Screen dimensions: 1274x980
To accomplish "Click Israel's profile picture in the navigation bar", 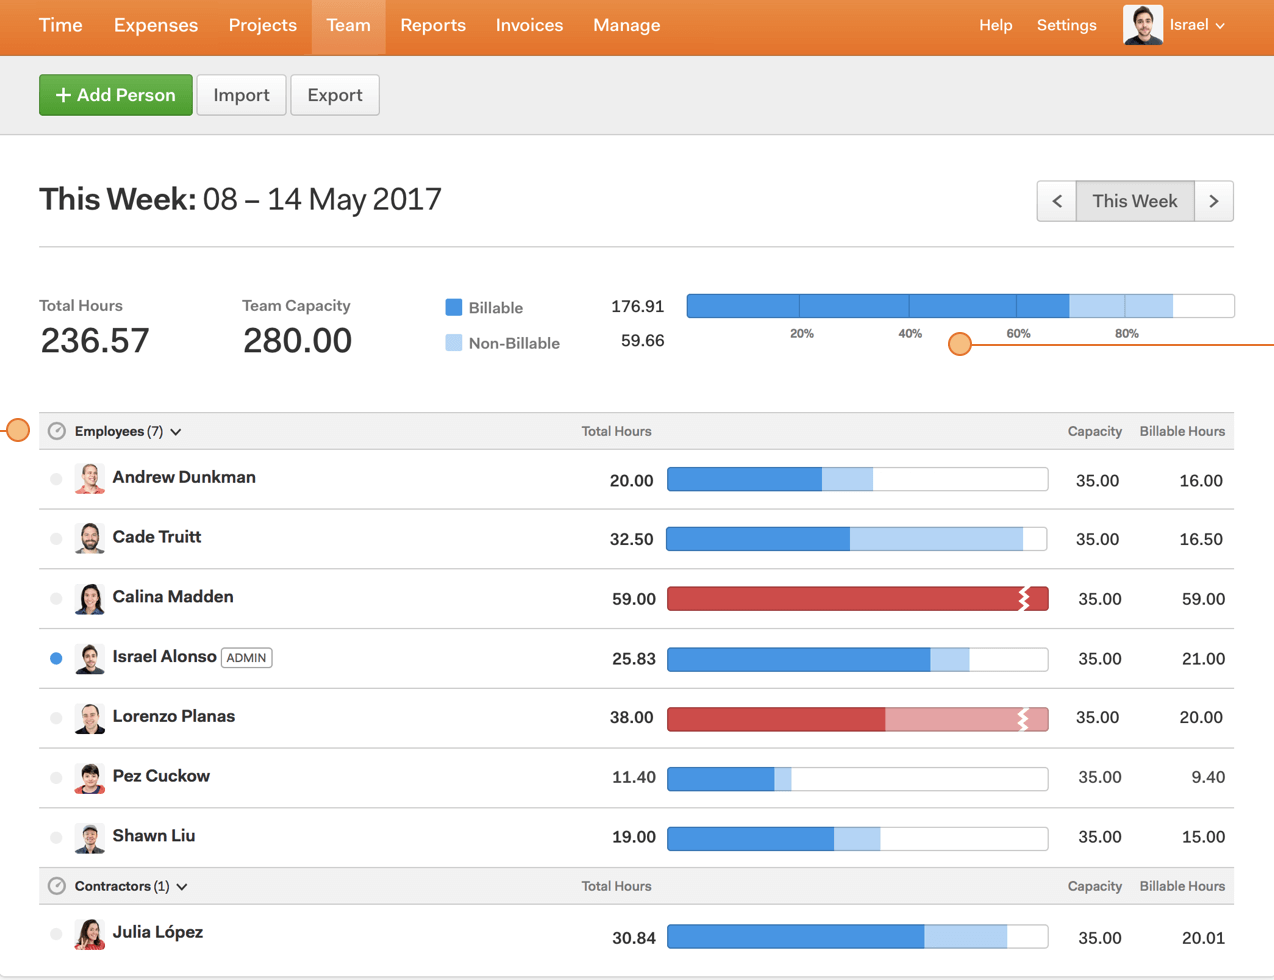I will tap(1142, 25).
